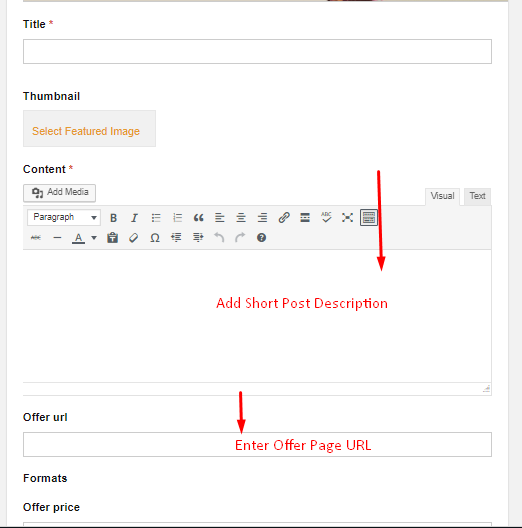Insert a bulleted list
This screenshot has height=528, width=522.
pos(156,218)
